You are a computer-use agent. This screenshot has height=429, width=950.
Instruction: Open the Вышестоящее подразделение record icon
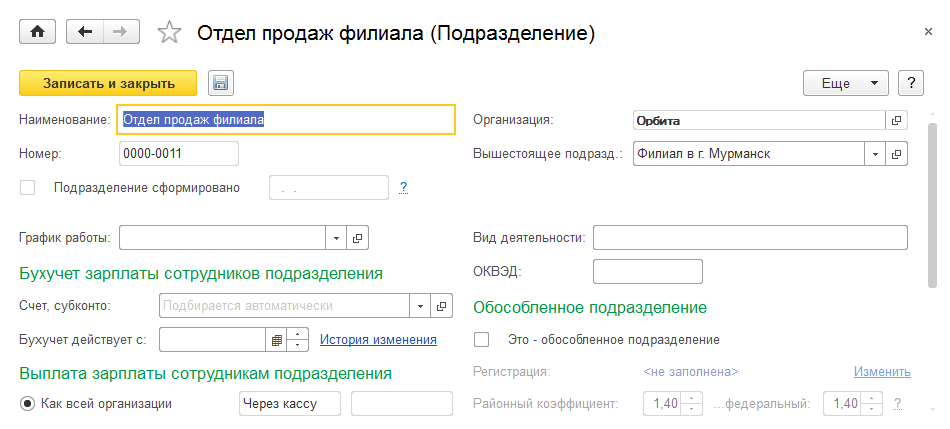896,154
